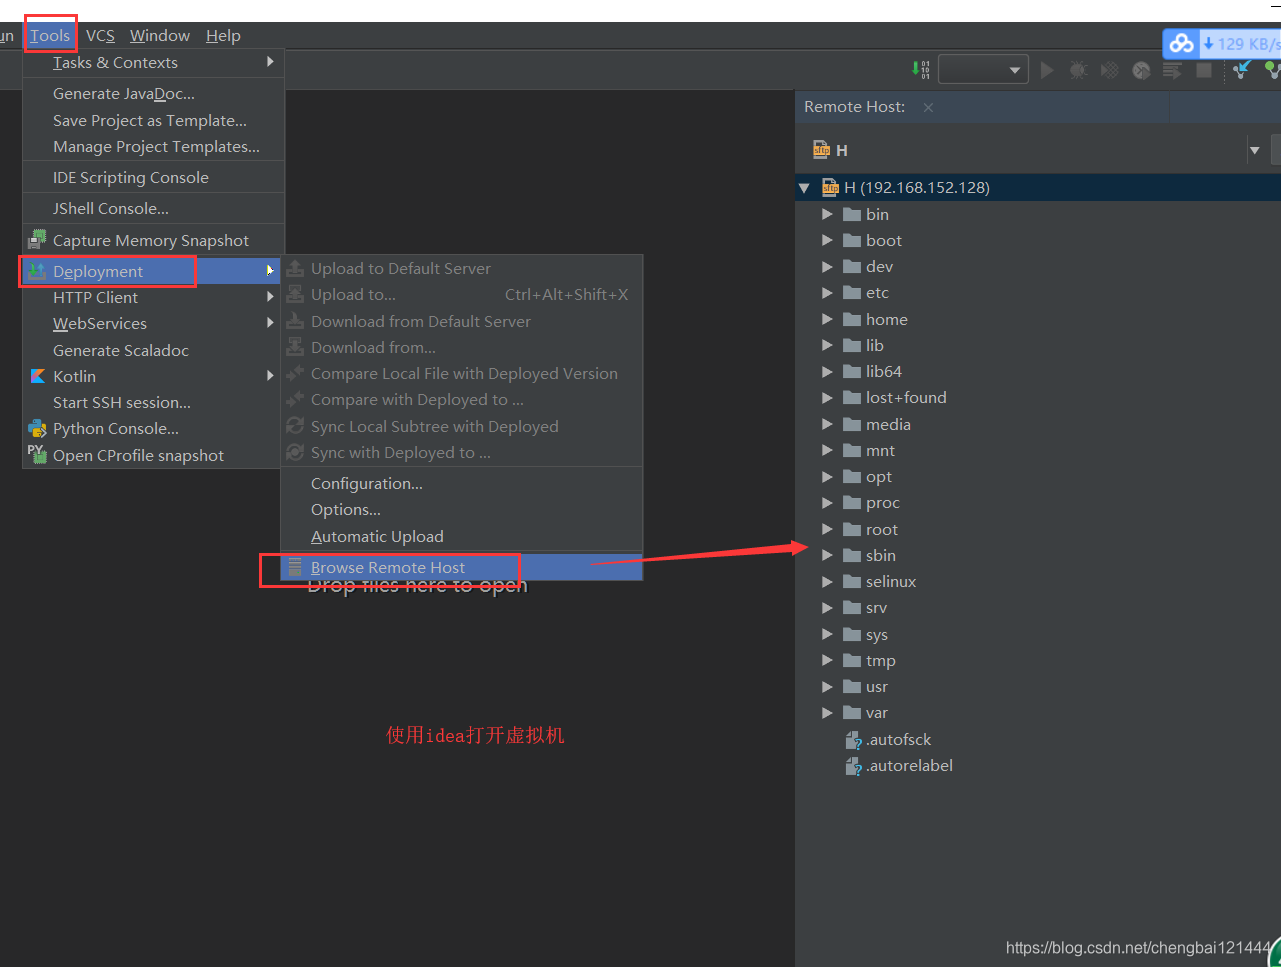Expand the var folder arrow

(x=827, y=713)
